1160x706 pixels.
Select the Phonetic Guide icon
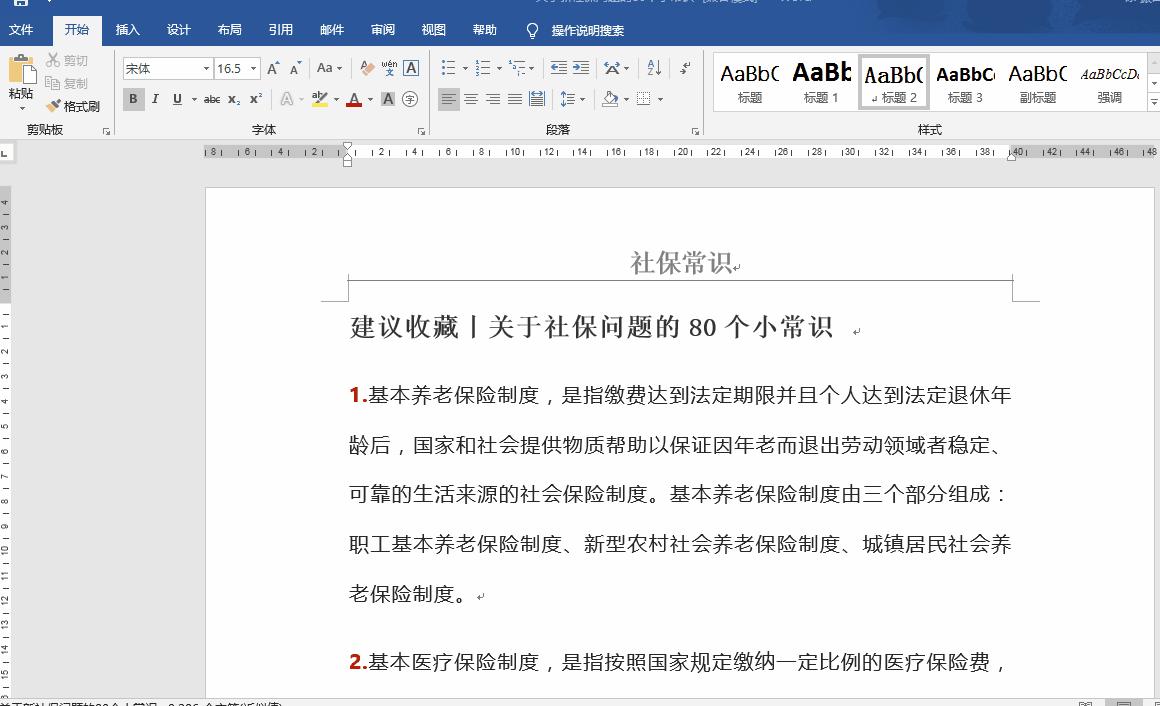pyautogui.click(x=390, y=67)
